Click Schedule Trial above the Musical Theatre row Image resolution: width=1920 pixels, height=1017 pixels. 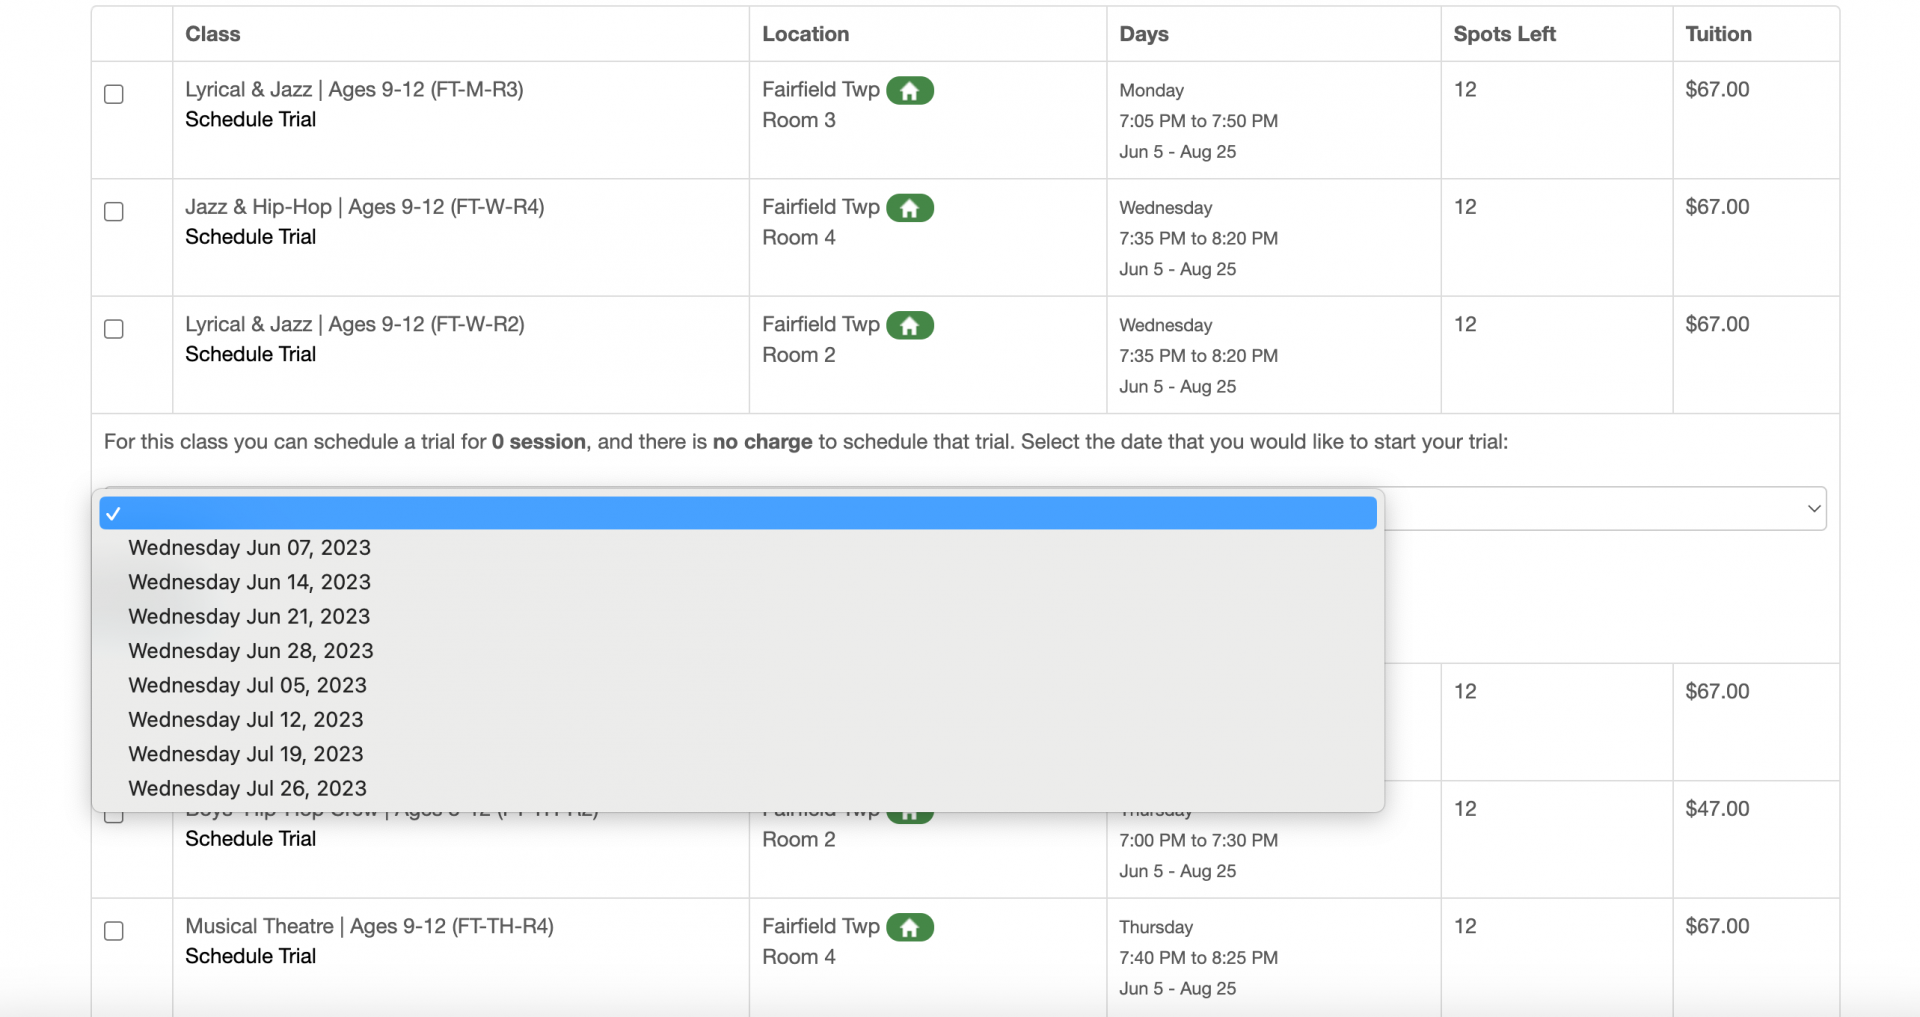pyautogui.click(x=250, y=839)
